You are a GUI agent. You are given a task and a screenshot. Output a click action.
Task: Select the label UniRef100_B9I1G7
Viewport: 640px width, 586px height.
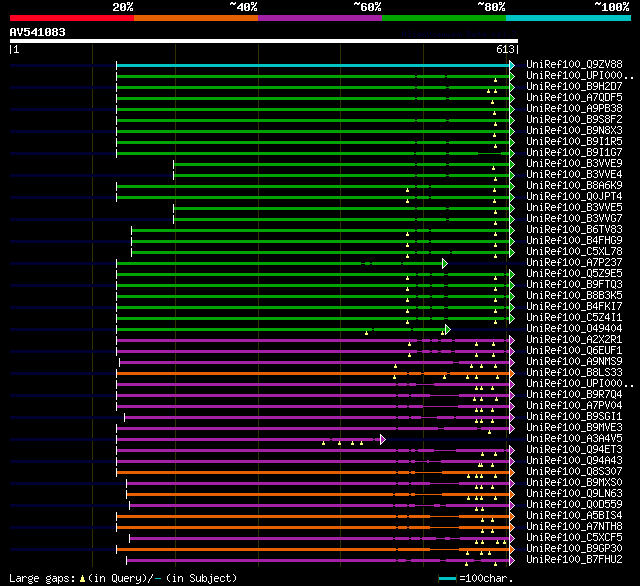pos(574,153)
